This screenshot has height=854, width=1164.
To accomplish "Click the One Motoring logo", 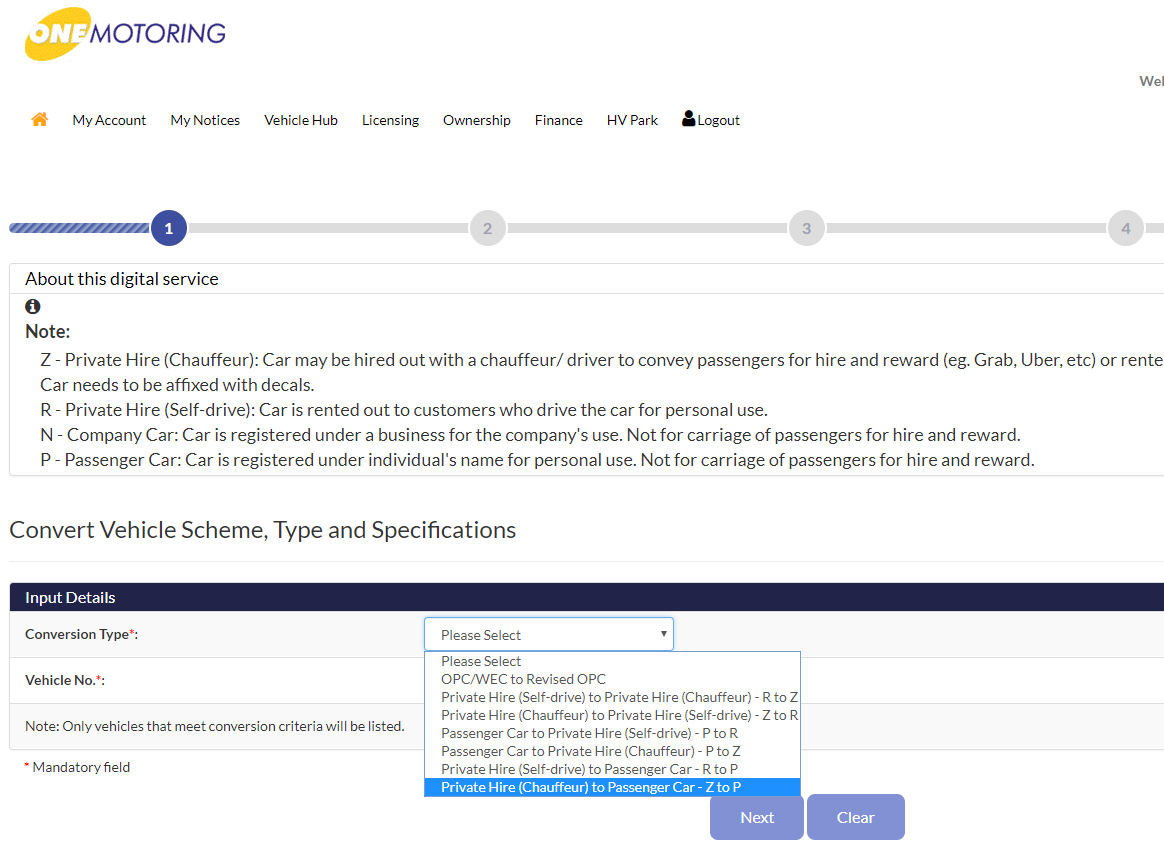I will [125, 34].
